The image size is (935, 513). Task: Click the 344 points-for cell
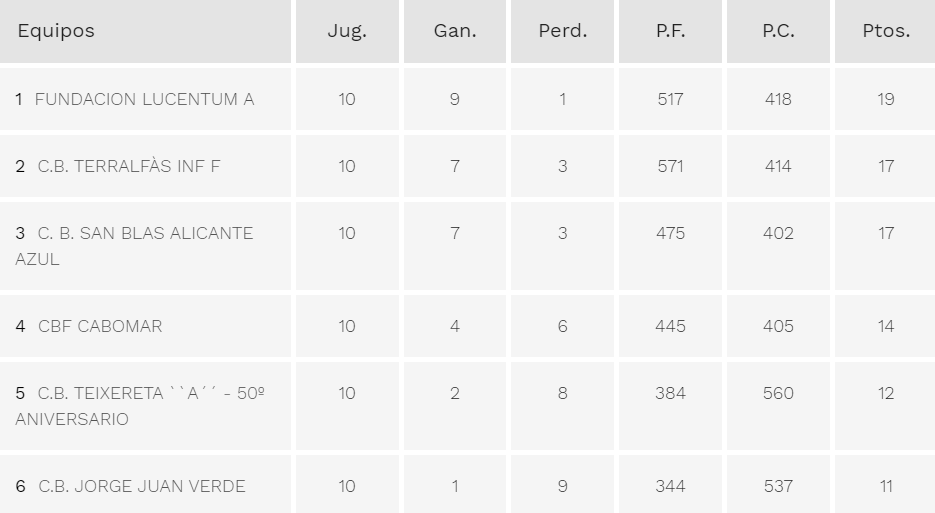point(670,486)
